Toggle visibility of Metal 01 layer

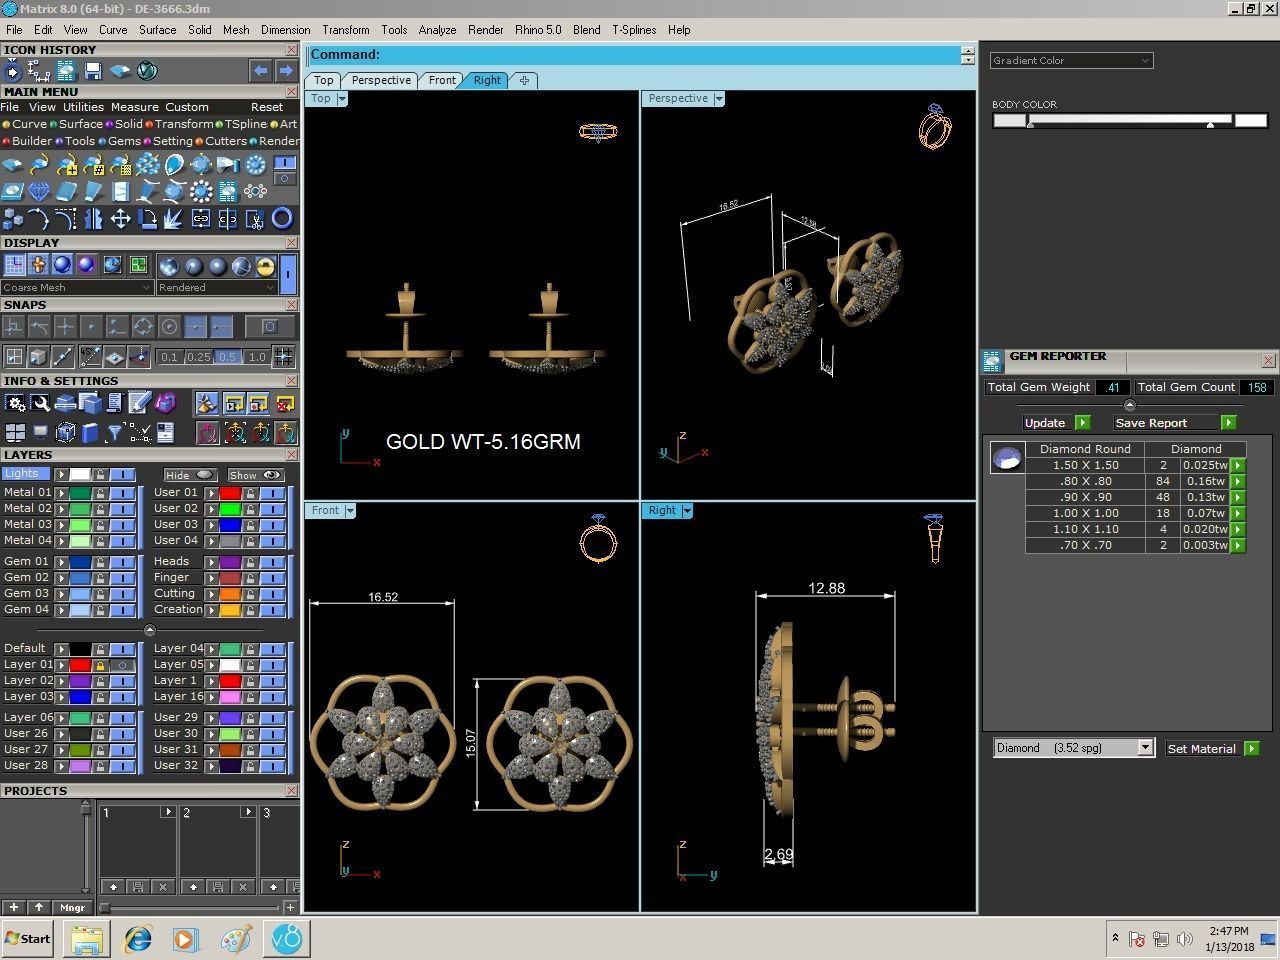(x=123, y=493)
